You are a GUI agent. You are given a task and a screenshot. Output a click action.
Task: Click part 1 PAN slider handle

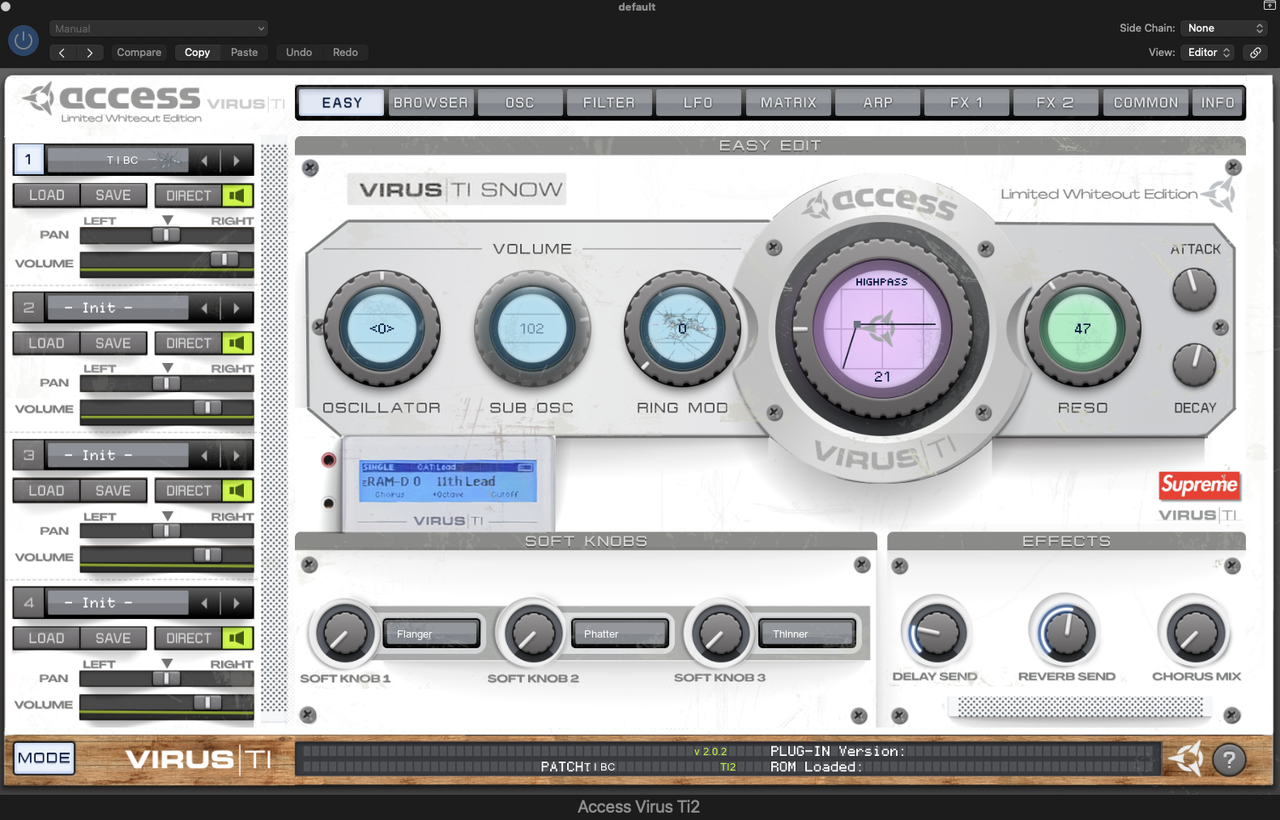tap(166, 235)
